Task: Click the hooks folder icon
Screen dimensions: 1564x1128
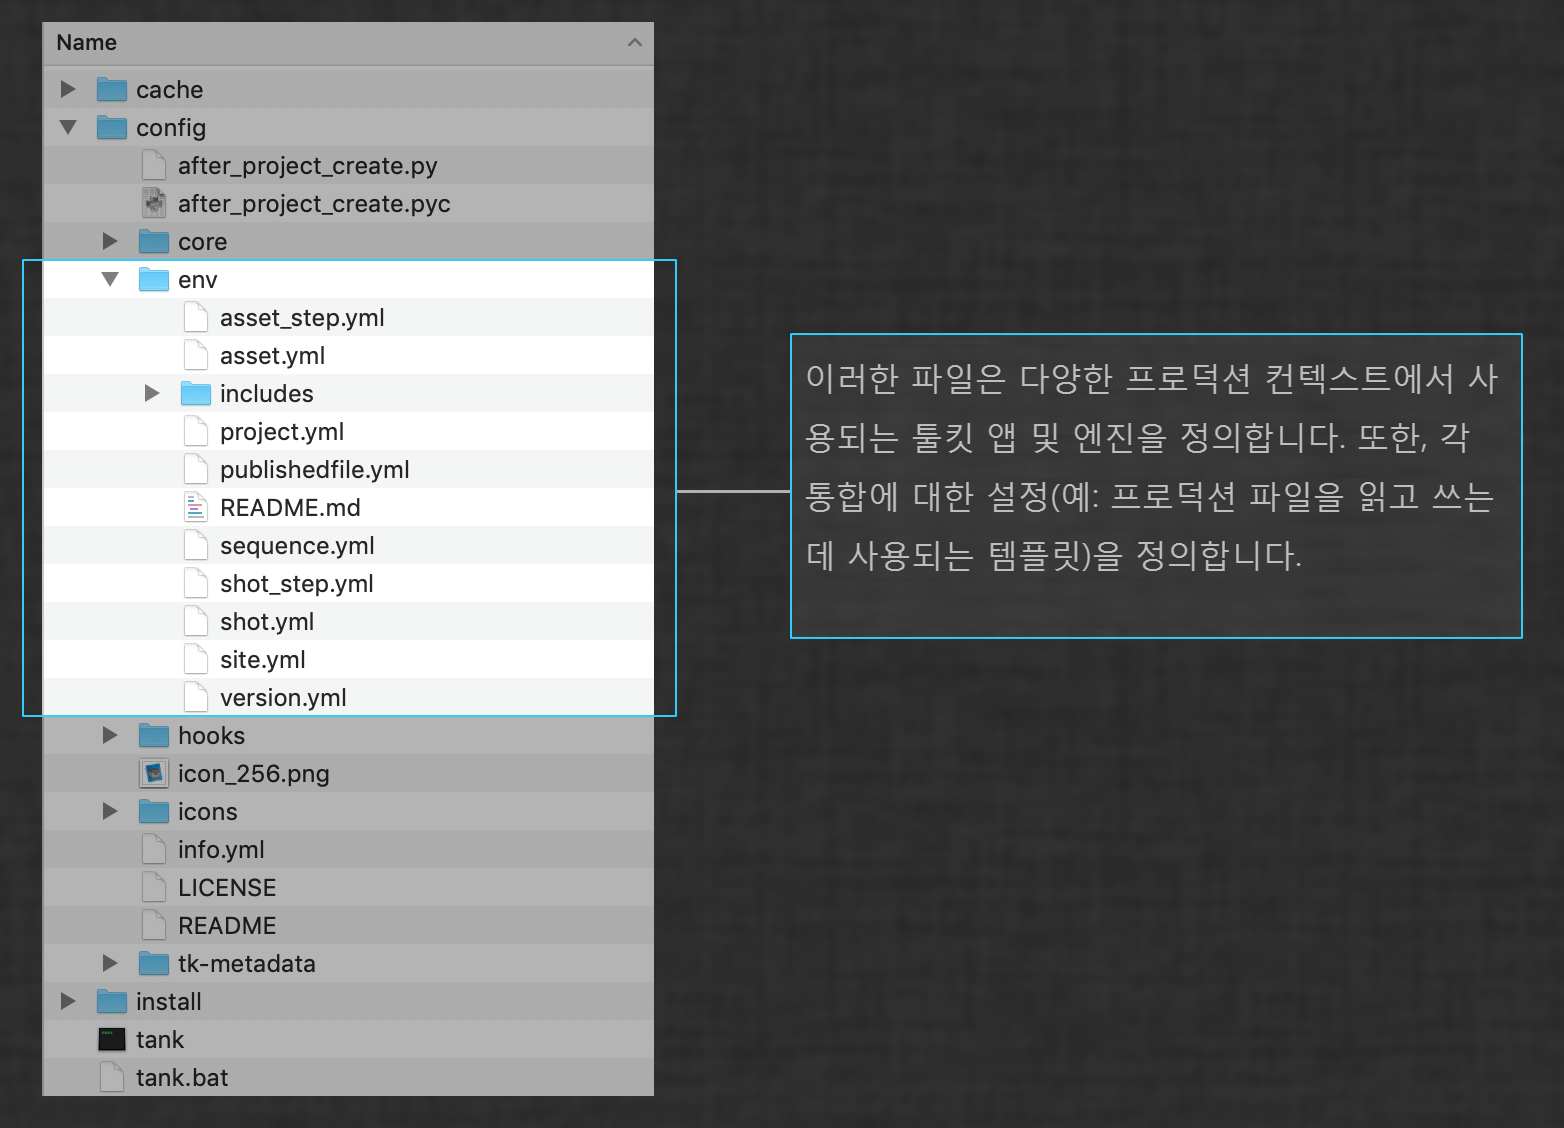Action: coord(154,736)
